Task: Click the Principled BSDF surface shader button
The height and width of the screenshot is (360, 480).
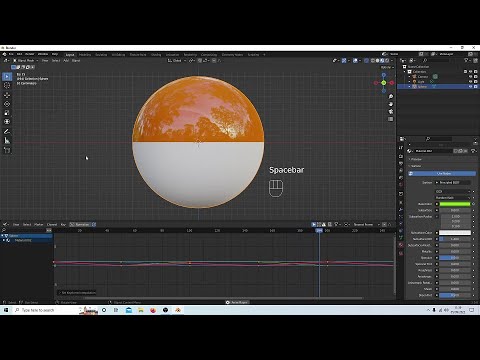Action: coord(453,182)
